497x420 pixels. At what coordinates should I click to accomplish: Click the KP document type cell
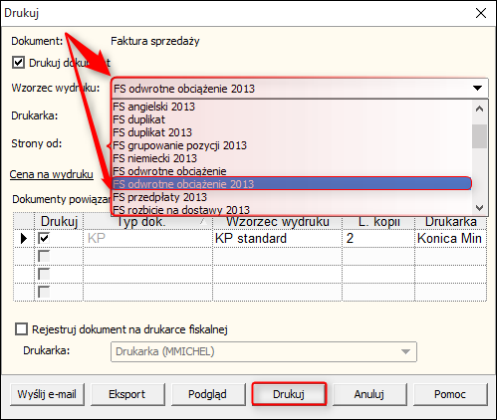(148, 238)
